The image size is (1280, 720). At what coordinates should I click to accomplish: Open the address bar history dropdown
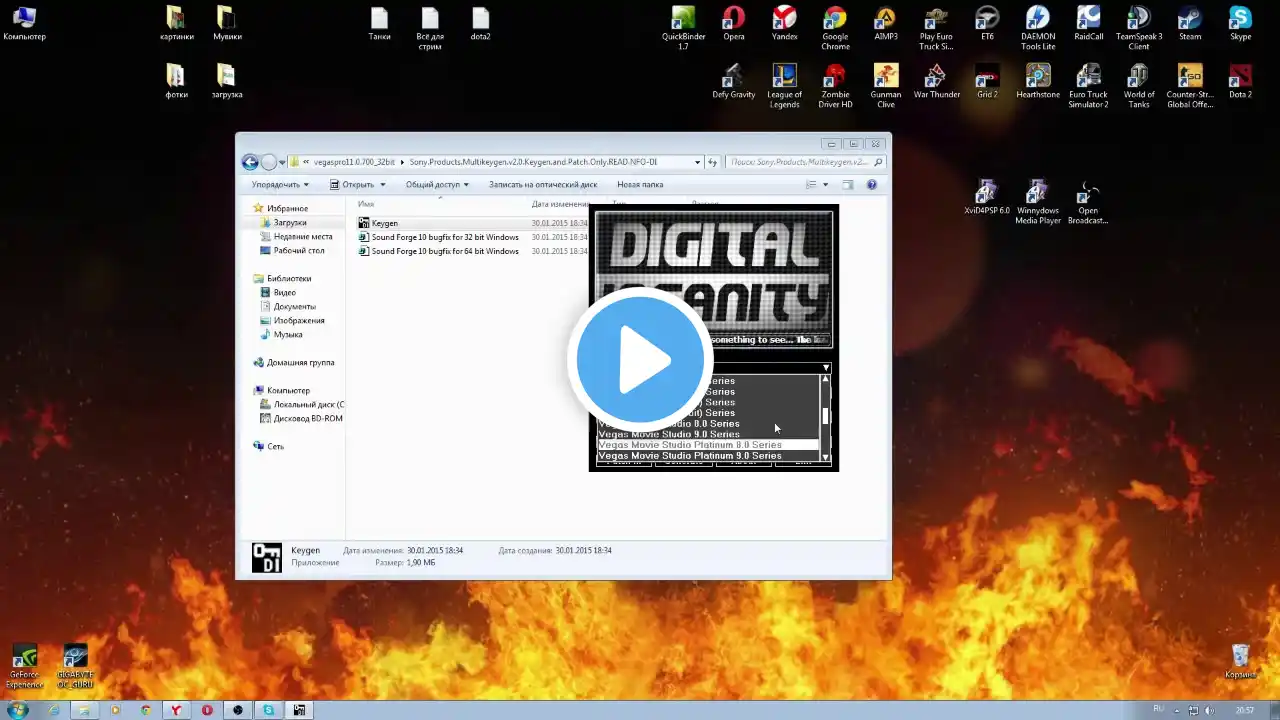click(697, 162)
